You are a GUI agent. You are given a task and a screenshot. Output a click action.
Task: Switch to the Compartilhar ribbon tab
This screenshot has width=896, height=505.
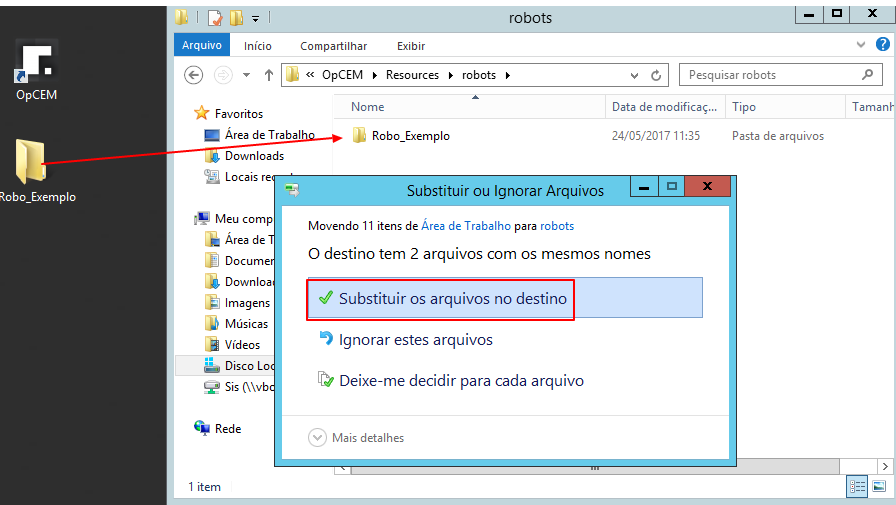333,46
